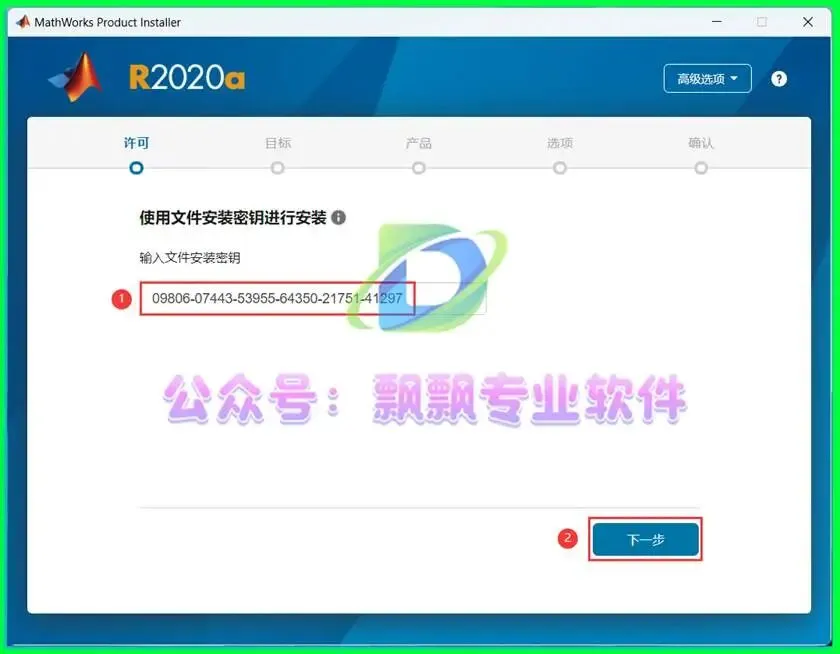Select the 选项 step tab
Screen dimensions: 840x654
(x=560, y=143)
